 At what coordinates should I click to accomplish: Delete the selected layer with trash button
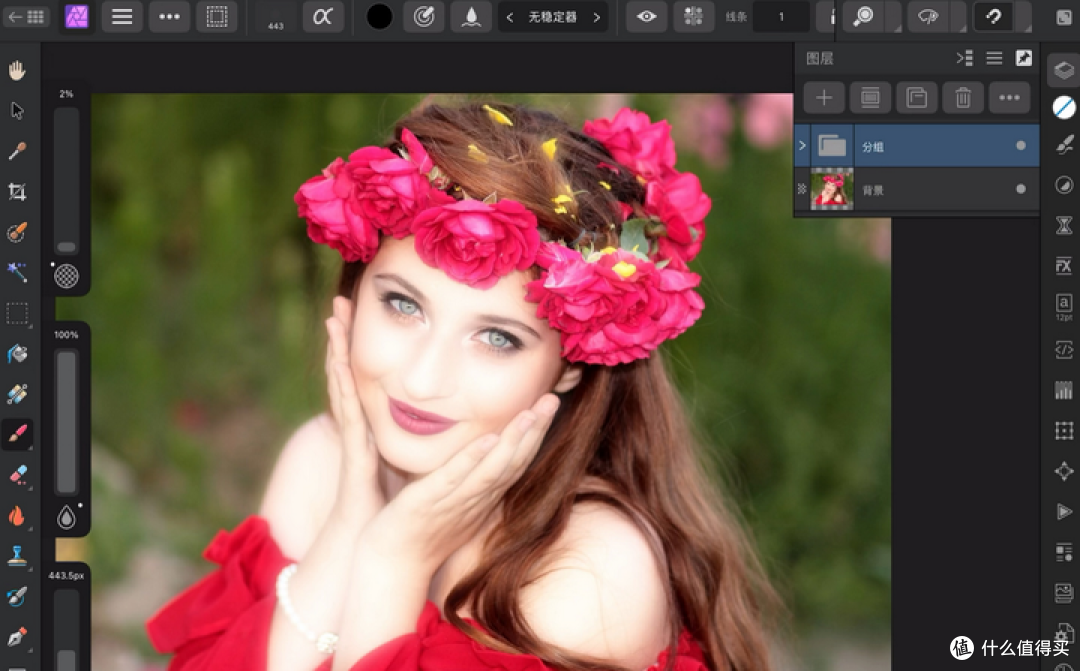[963, 98]
